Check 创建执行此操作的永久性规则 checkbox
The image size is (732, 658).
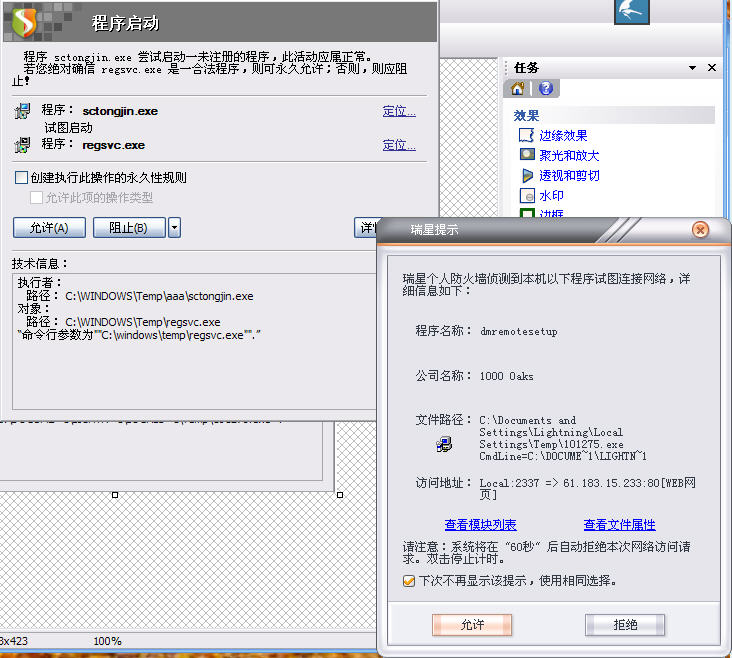[x=21, y=177]
